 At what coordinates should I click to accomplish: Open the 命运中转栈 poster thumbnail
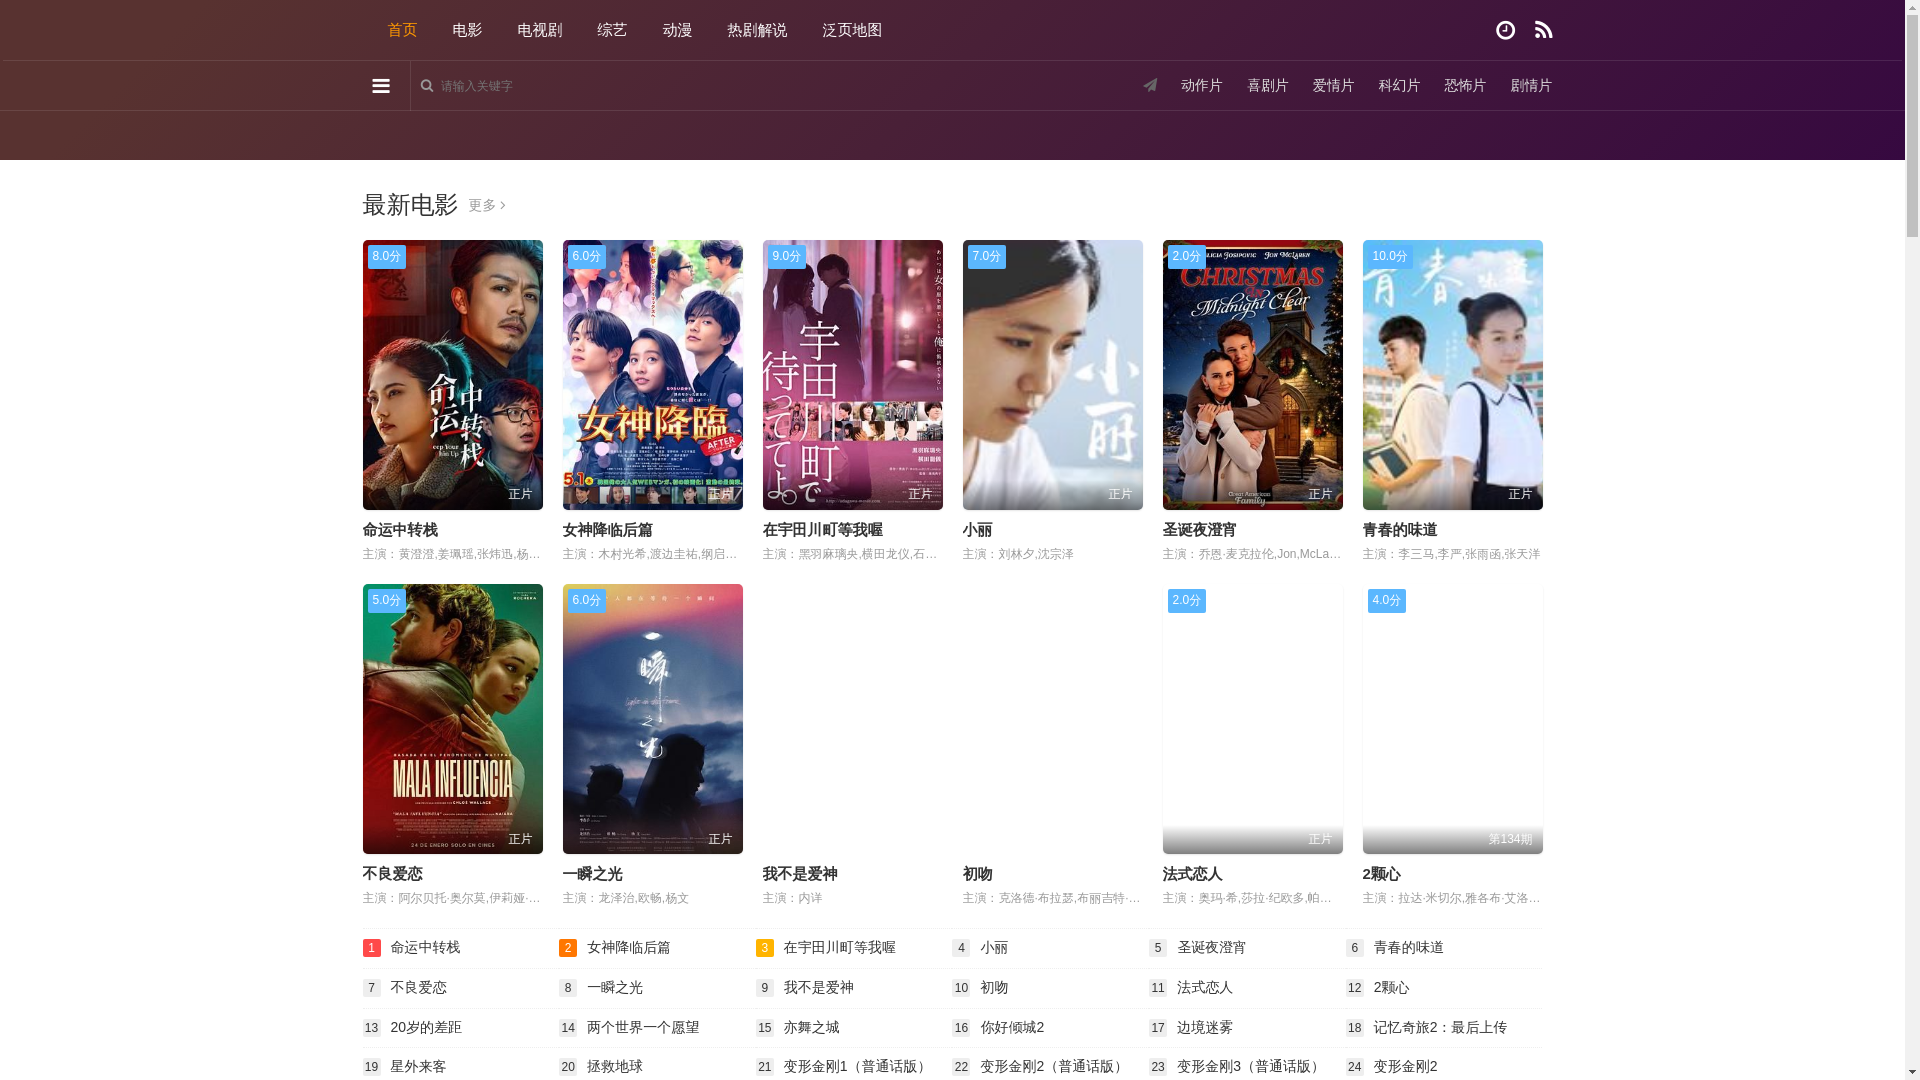pyautogui.click(x=453, y=375)
